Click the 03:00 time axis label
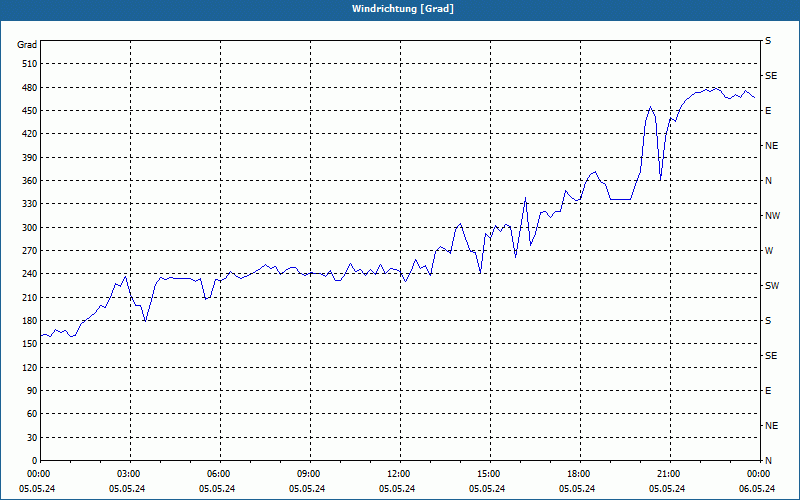800x500 pixels. (x=131, y=474)
